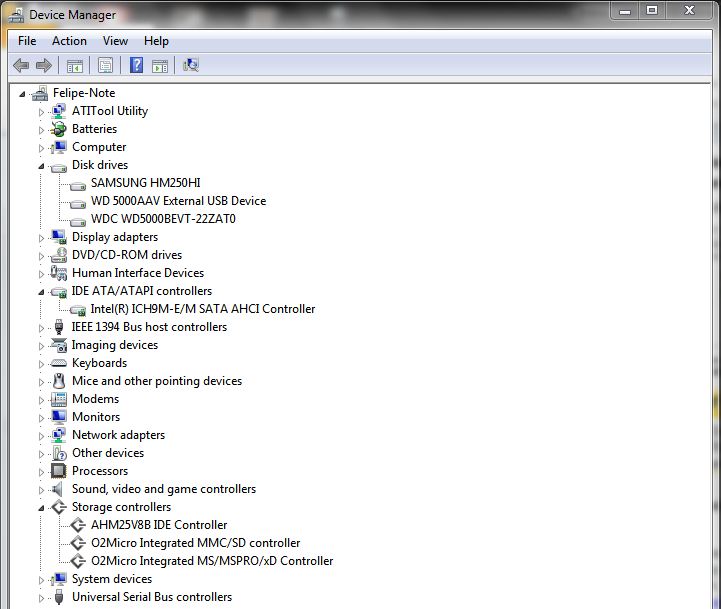The image size is (721, 609).
Task: Open the Help menu
Action: pos(156,41)
